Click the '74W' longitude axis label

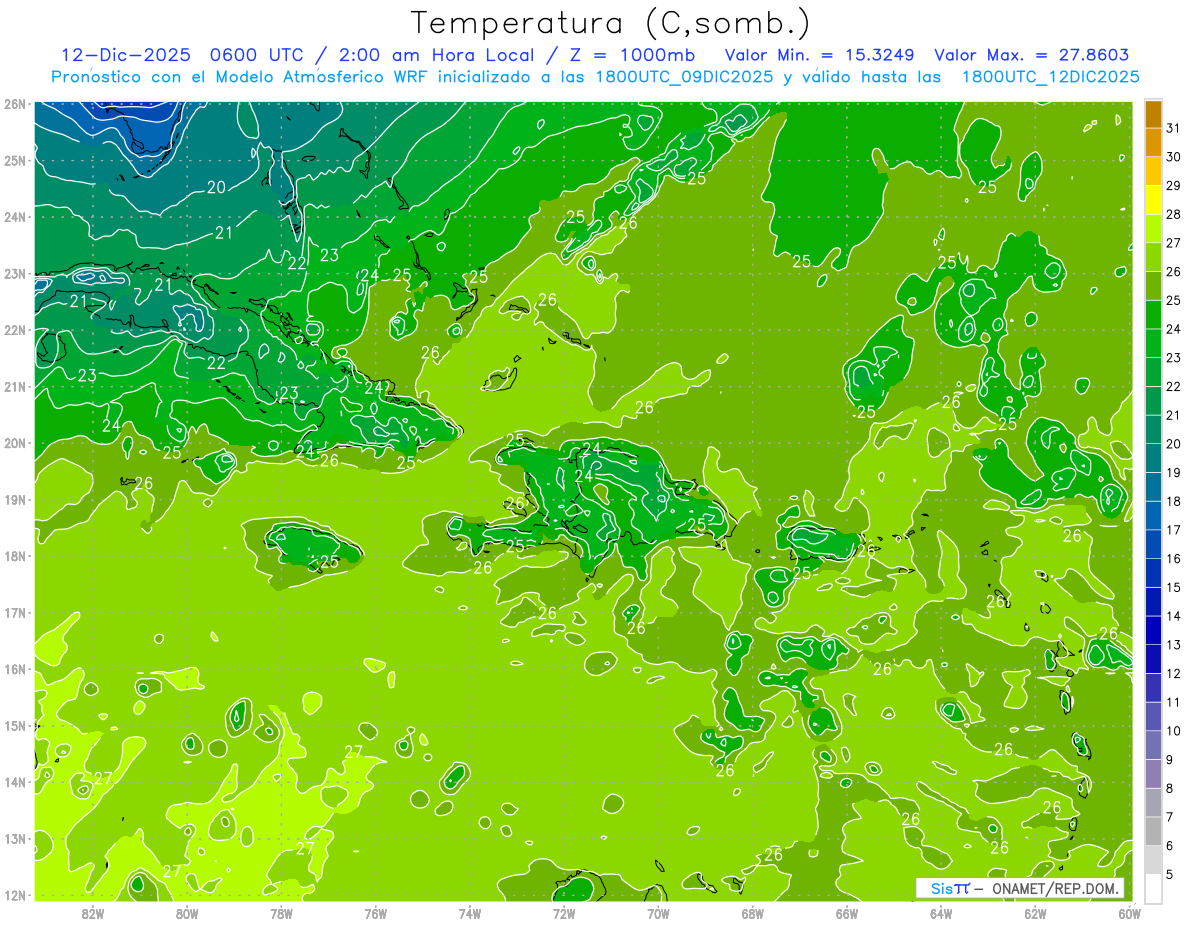(x=470, y=913)
